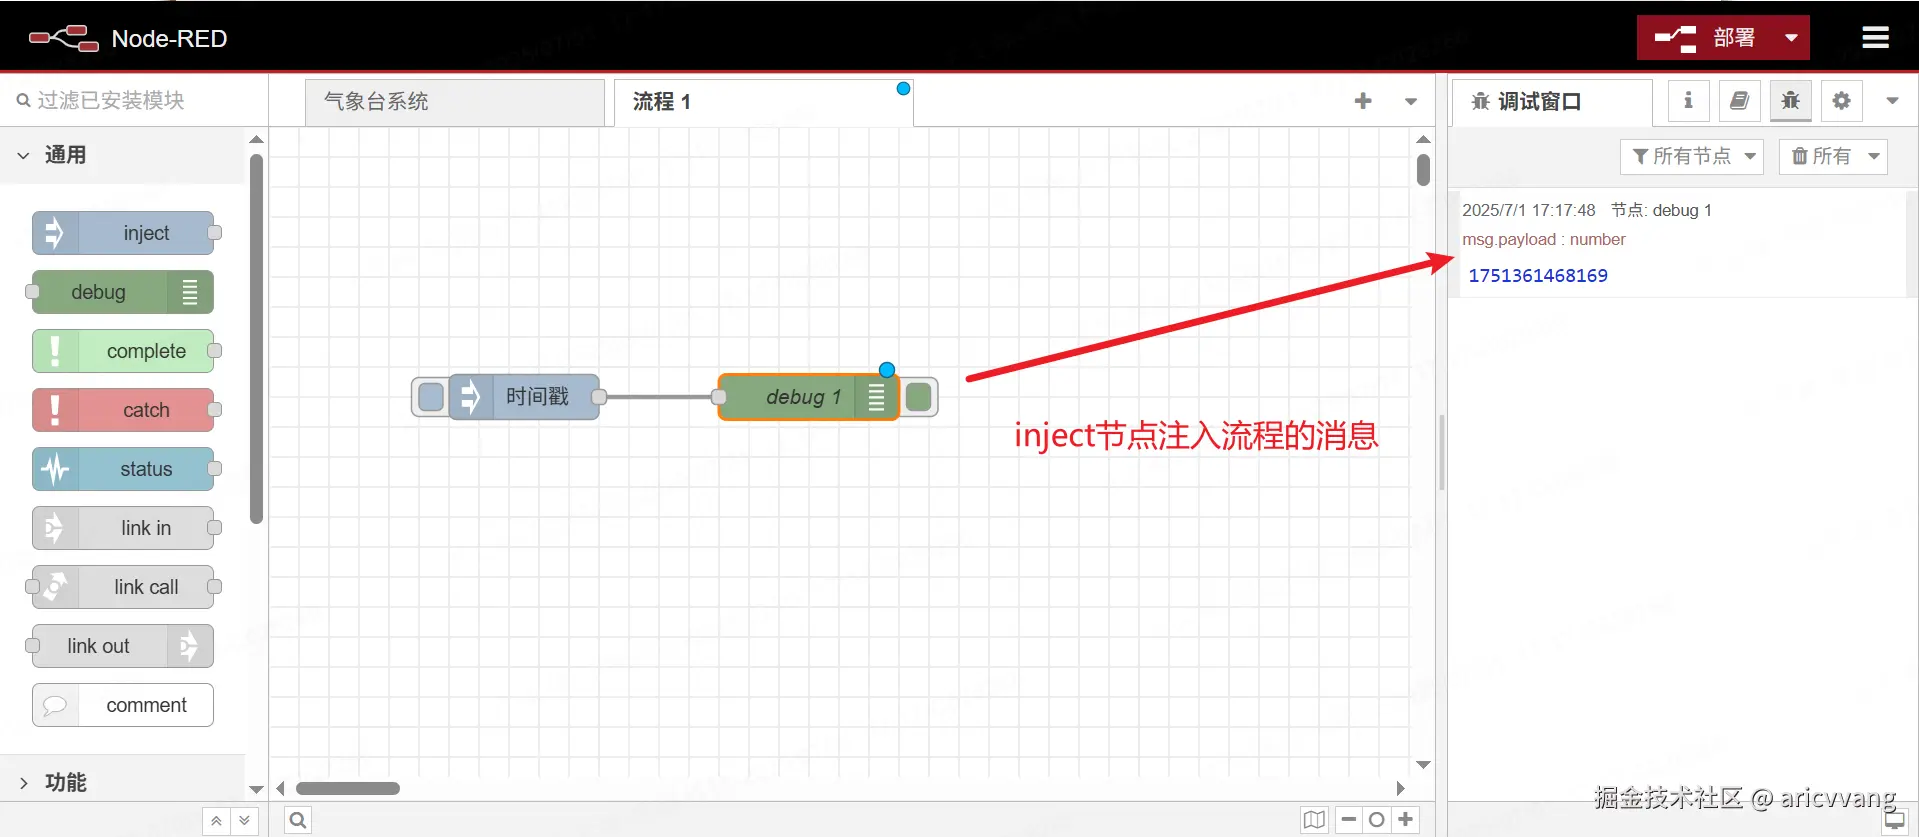1919x837 pixels.
Task: Click canvas scrollbar right arrow
Action: [1401, 788]
